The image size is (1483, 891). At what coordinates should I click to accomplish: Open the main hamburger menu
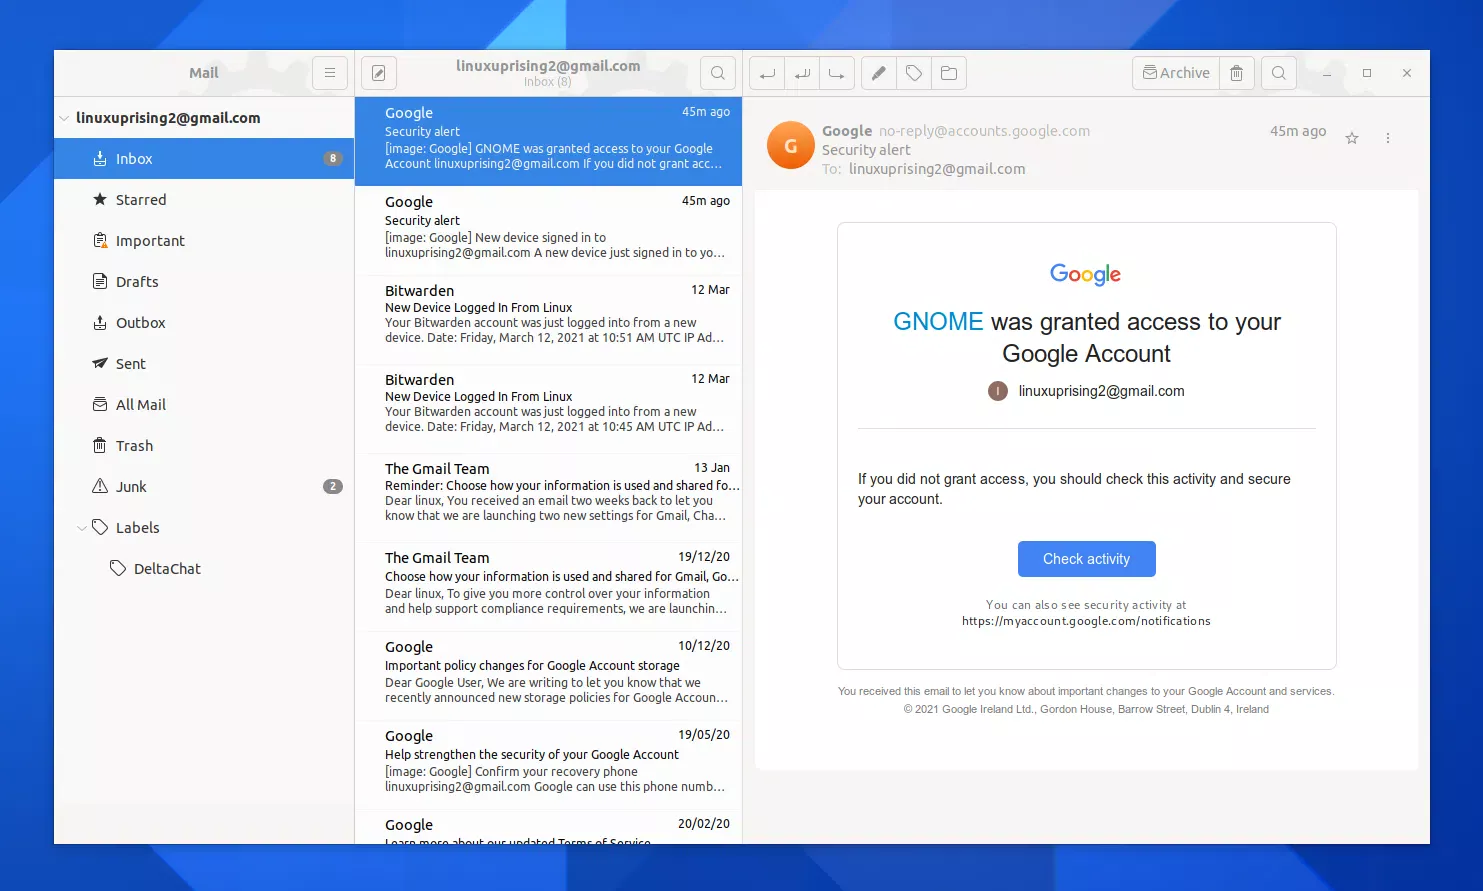(x=330, y=72)
